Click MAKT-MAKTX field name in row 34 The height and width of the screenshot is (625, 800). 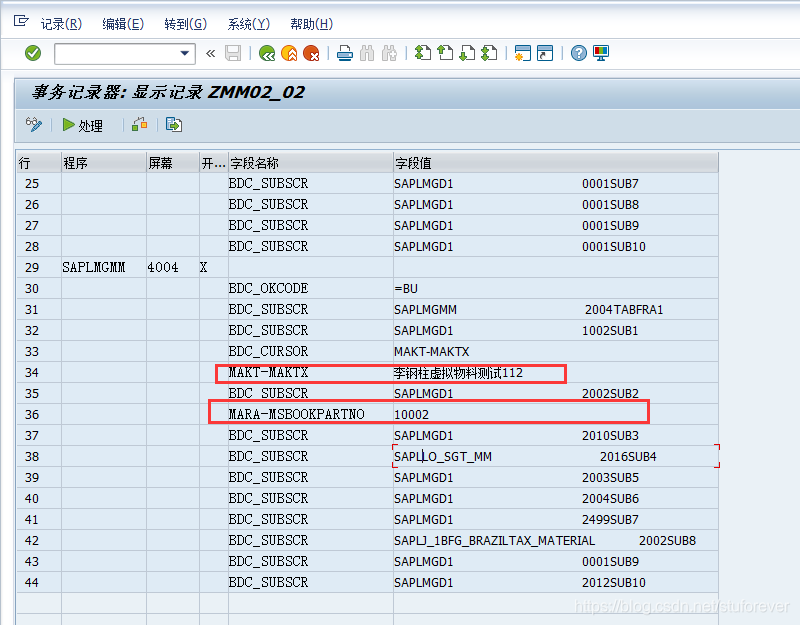268,372
